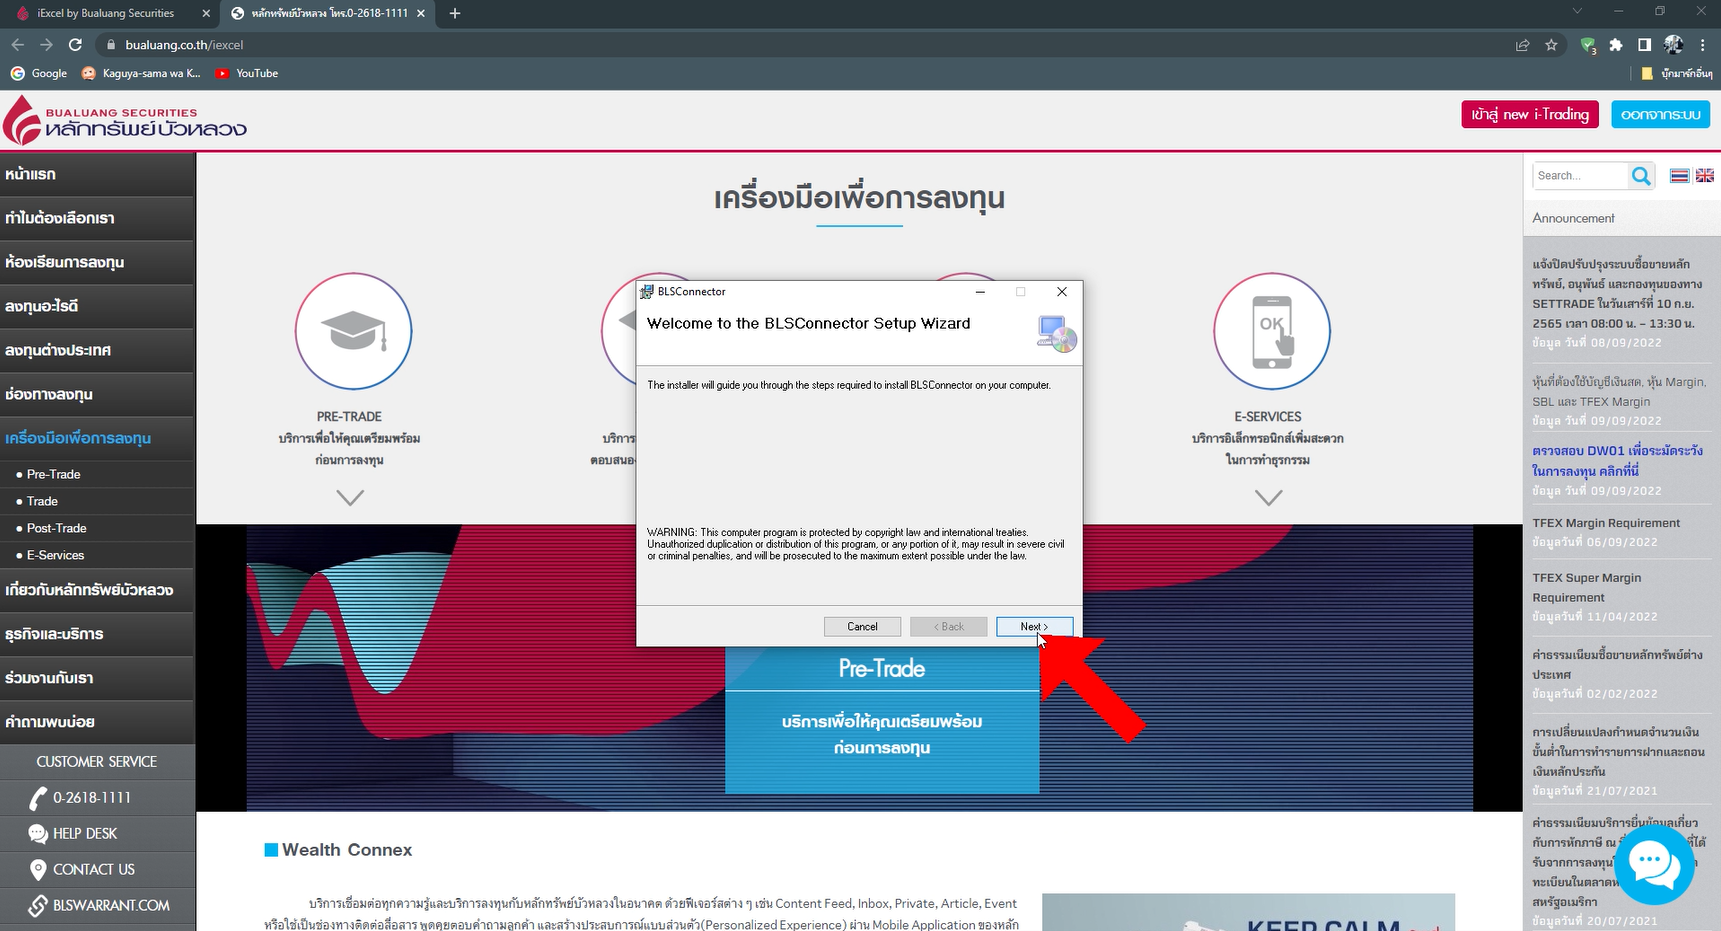Viewport: 1721px width, 931px height.
Task: Click the blue logout button
Action: [x=1660, y=115]
